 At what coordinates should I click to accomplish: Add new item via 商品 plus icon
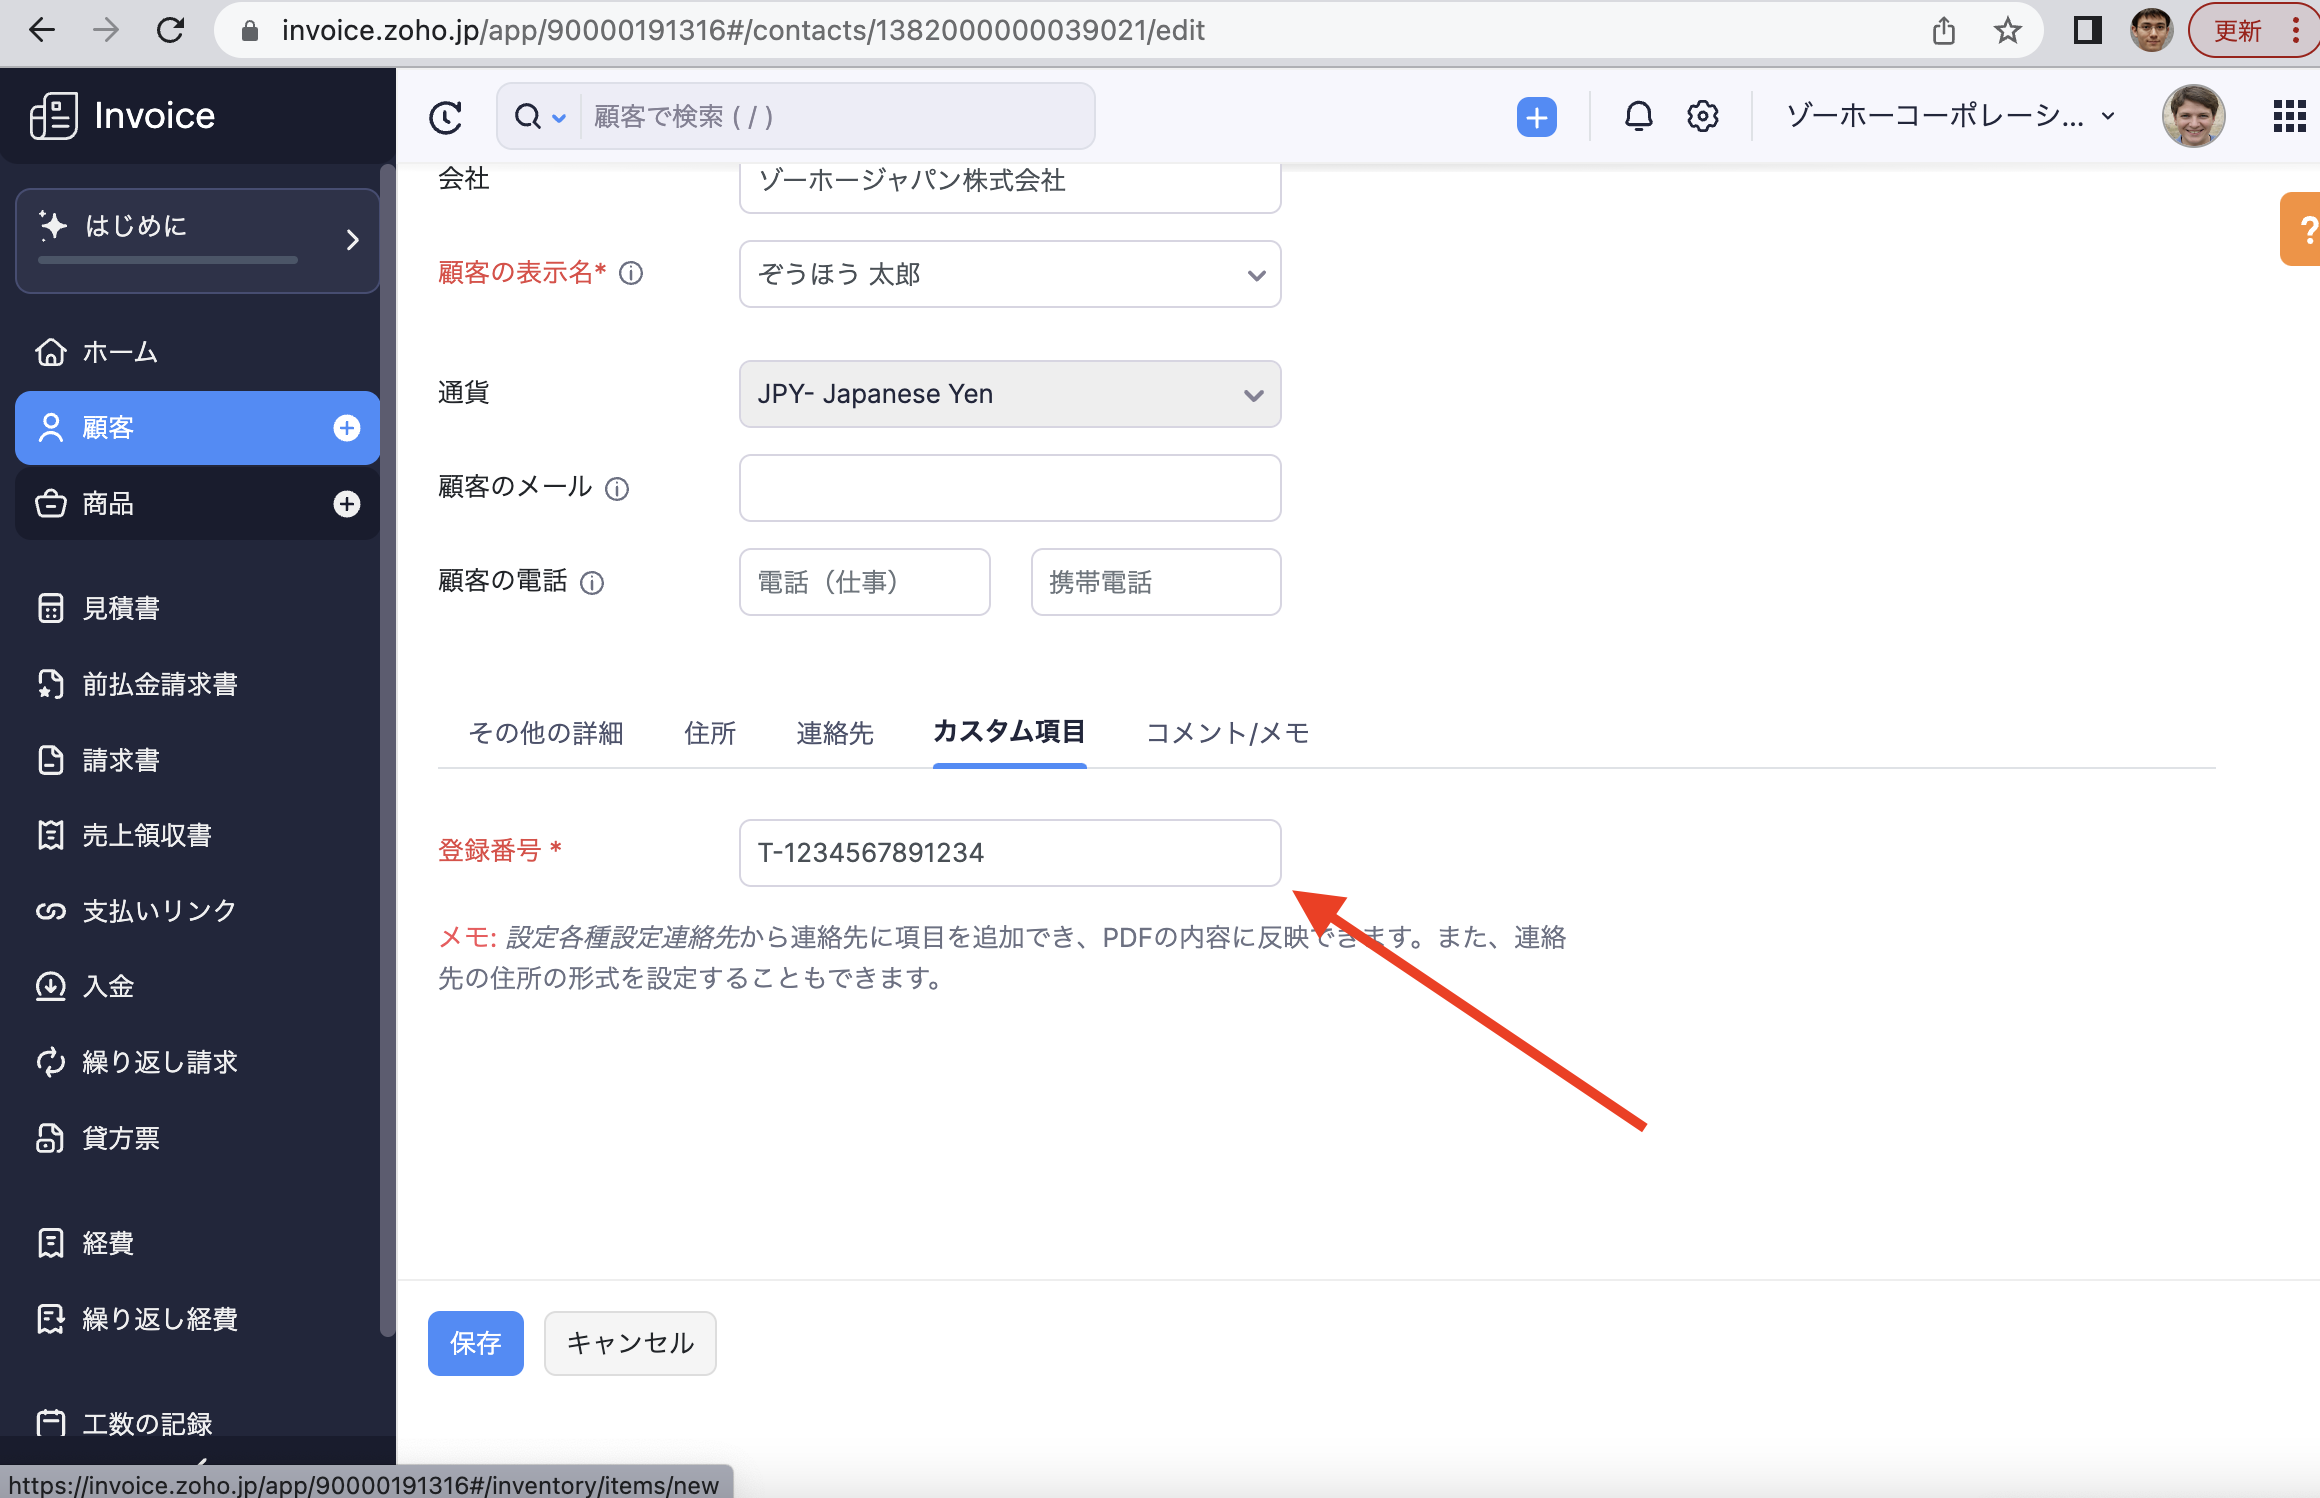pos(346,504)
